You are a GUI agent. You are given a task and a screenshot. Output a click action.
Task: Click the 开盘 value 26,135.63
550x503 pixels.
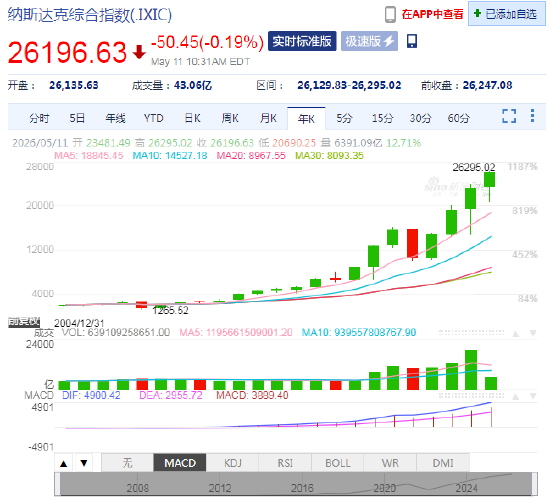click(74, 85)
